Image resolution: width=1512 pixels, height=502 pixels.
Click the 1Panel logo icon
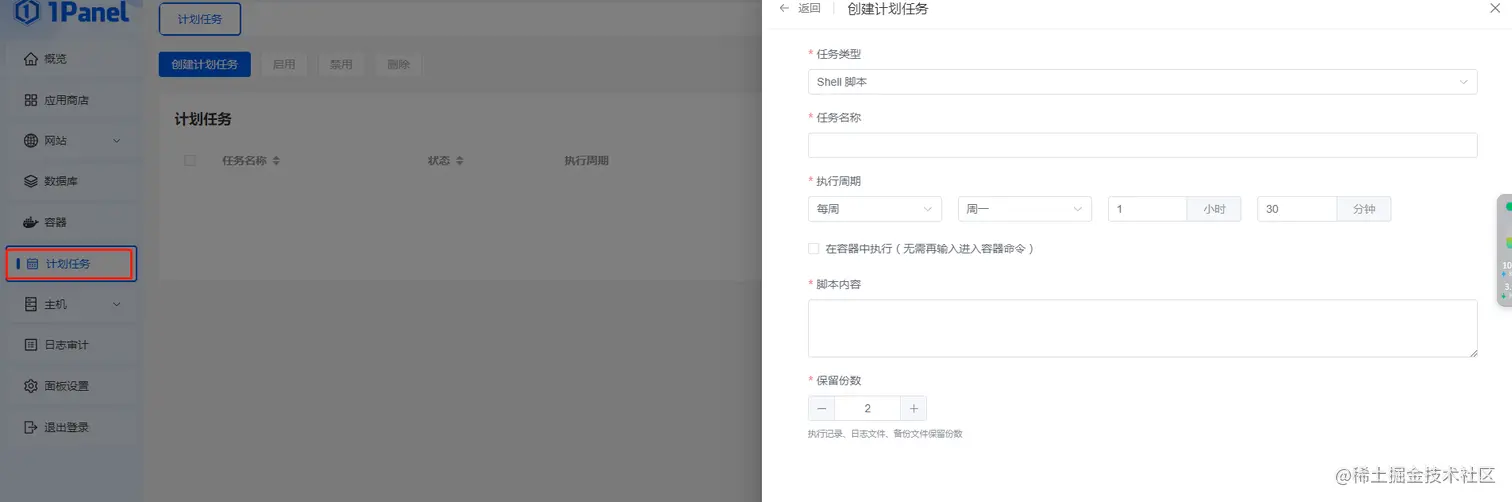(x=27, y=12)
